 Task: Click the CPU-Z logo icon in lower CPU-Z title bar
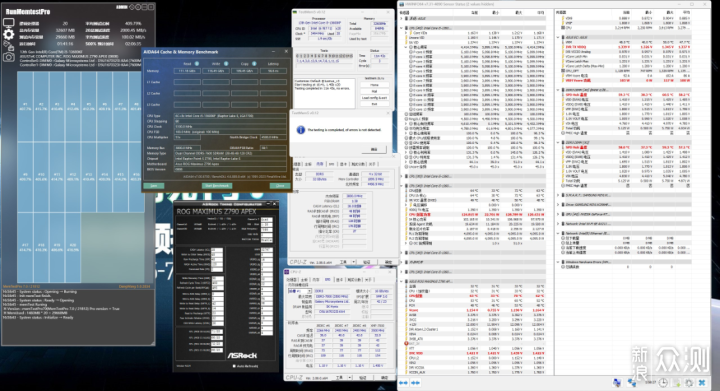click(x=287, y=272)
